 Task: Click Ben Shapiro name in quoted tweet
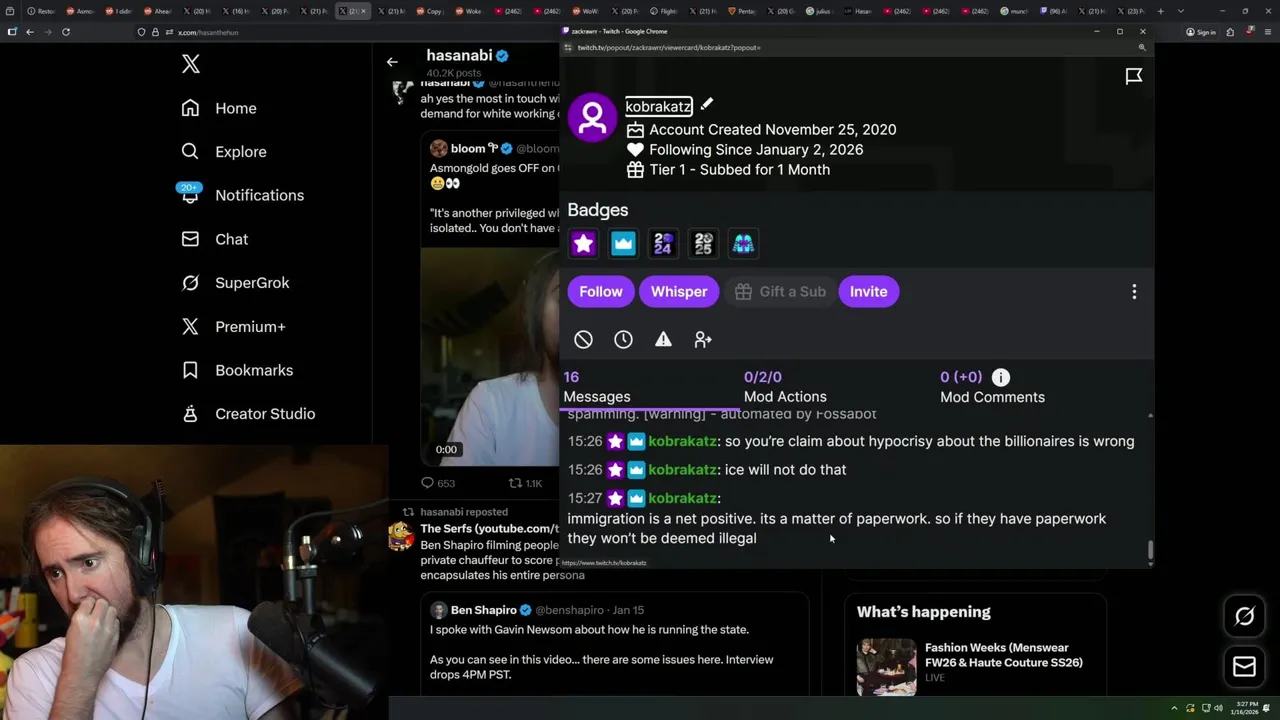pos(484,610)
